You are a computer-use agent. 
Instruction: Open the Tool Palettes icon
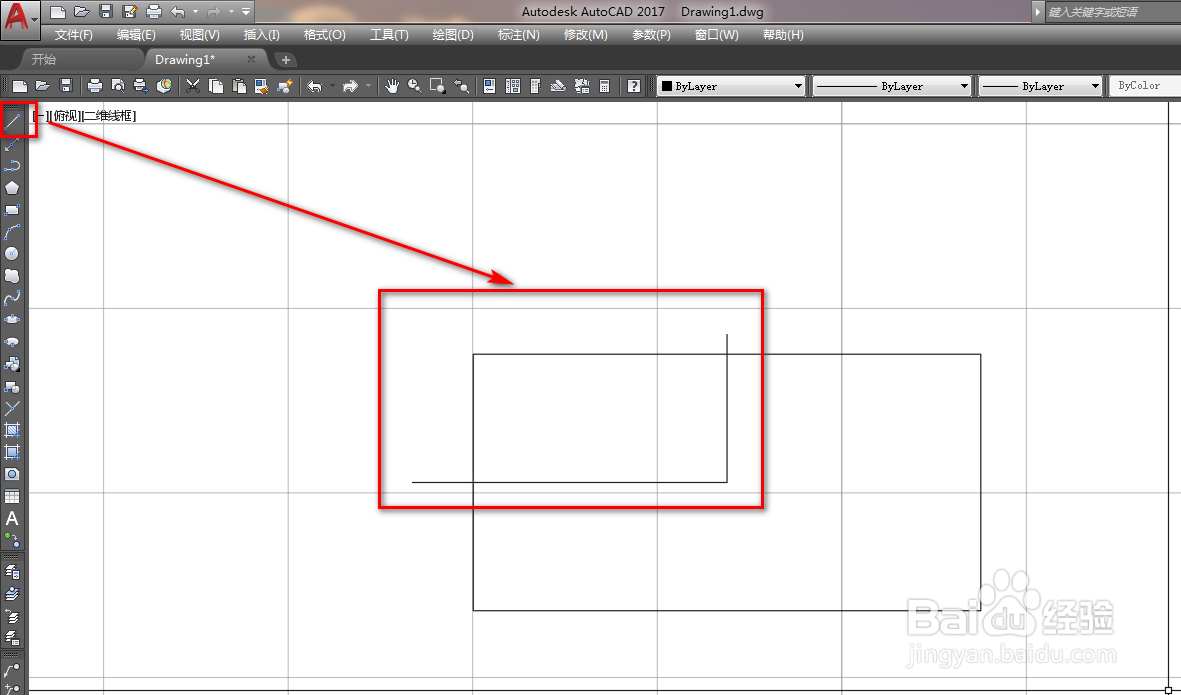[536, 86]
